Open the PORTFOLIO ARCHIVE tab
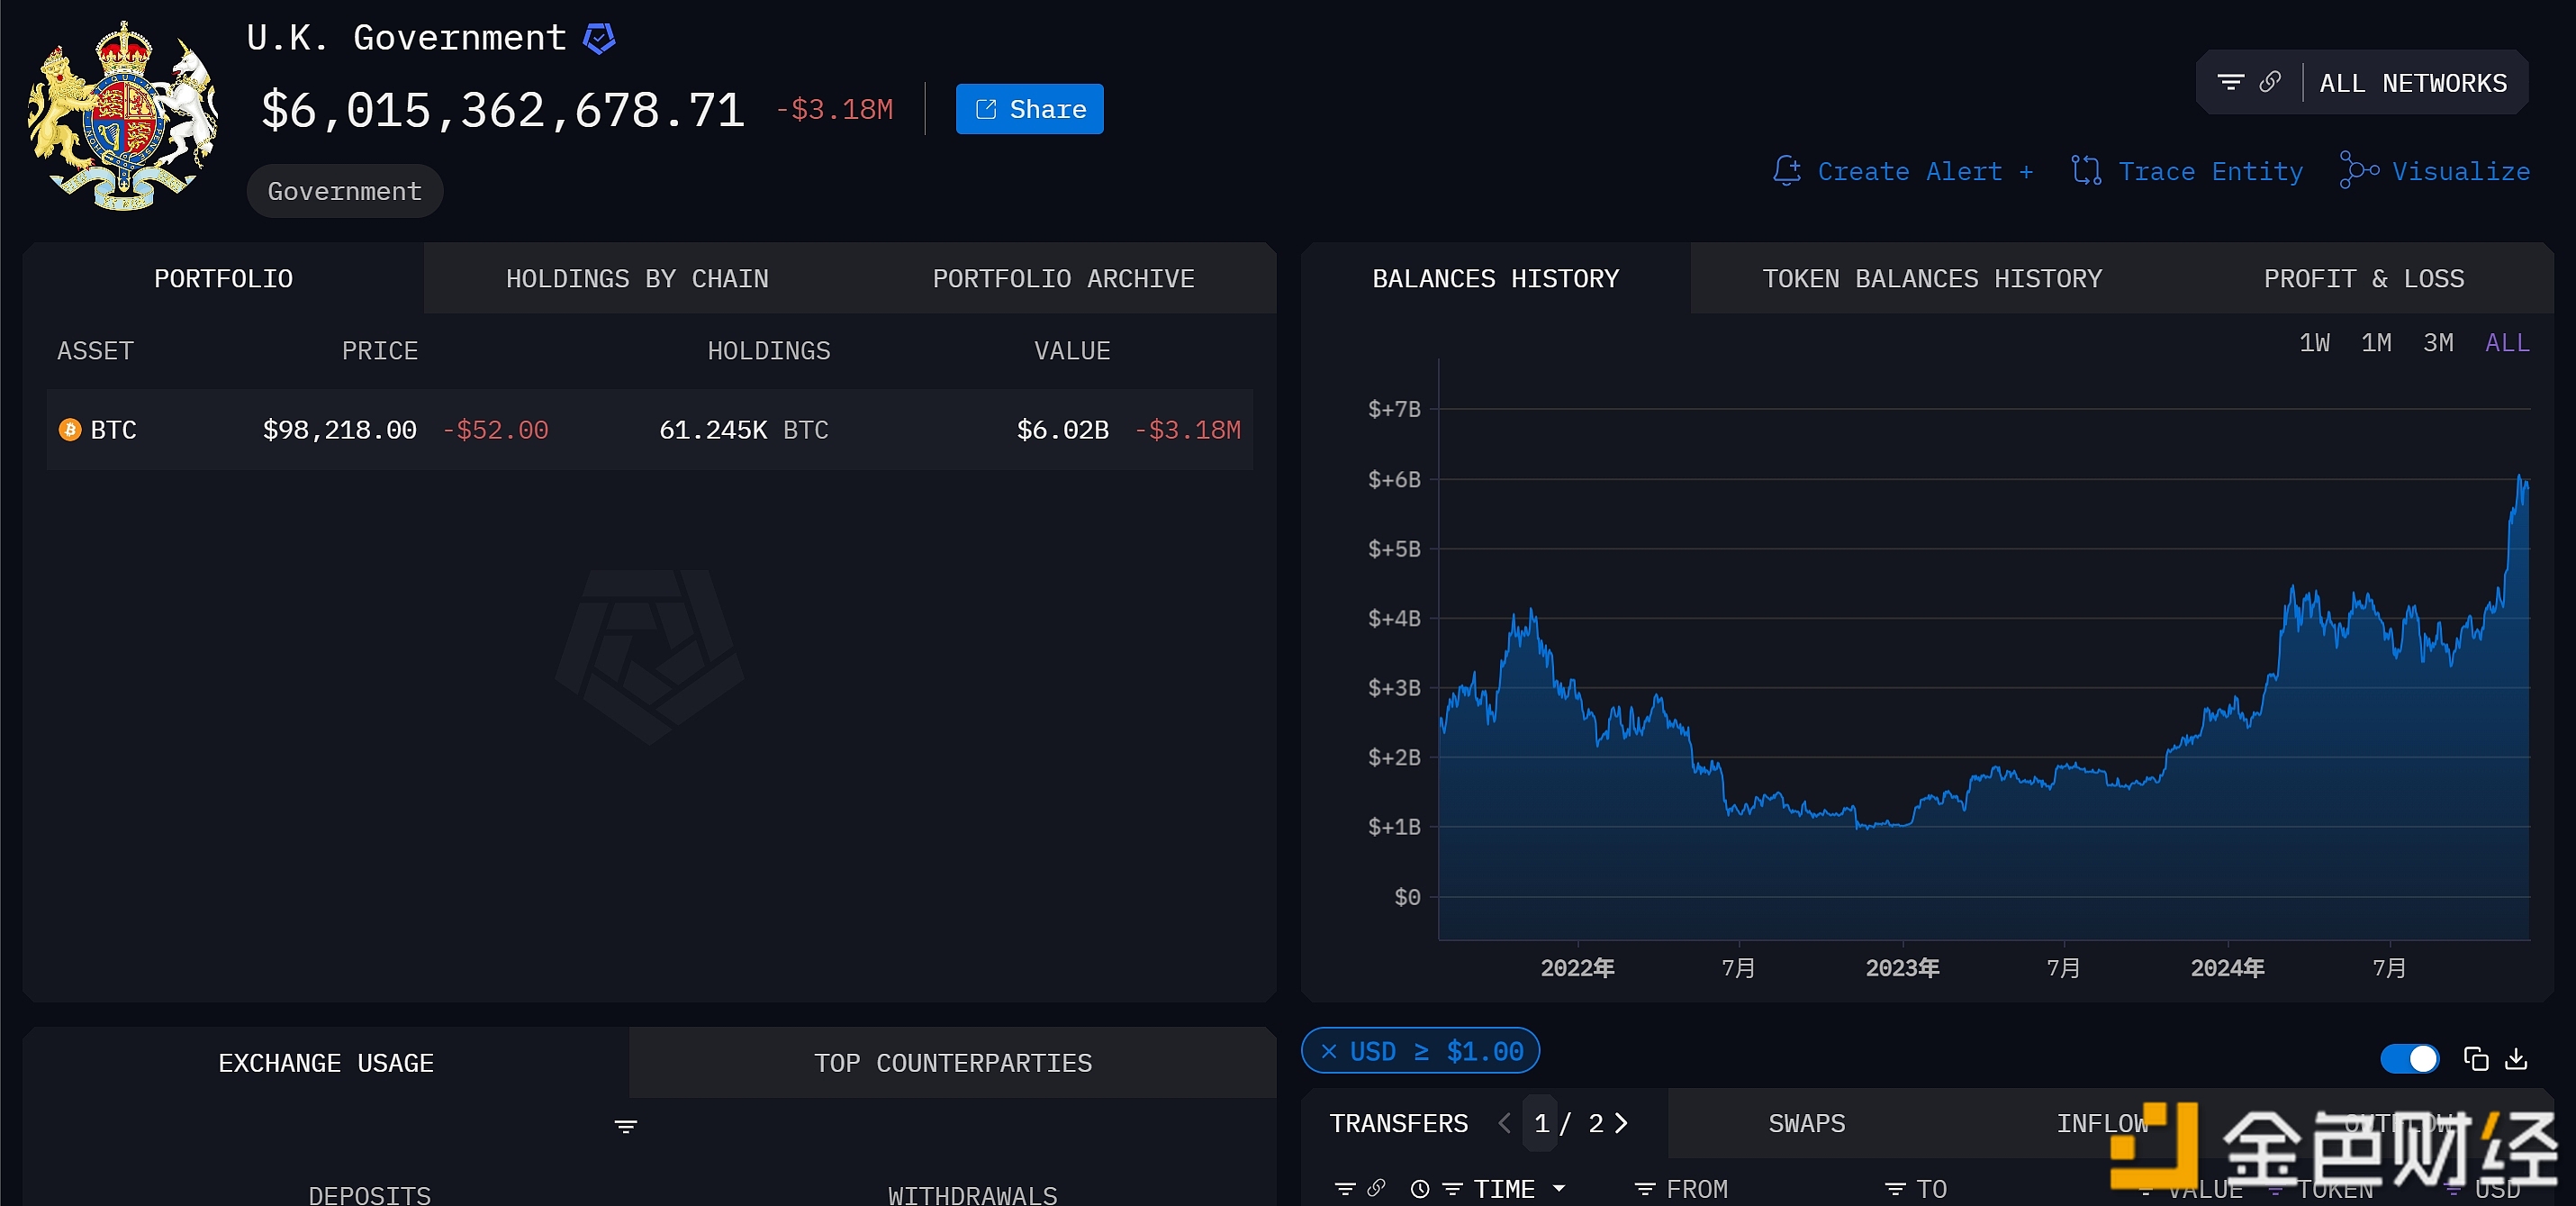This screenshot has width=2576, height=1206. click(x=1063, y=278)
